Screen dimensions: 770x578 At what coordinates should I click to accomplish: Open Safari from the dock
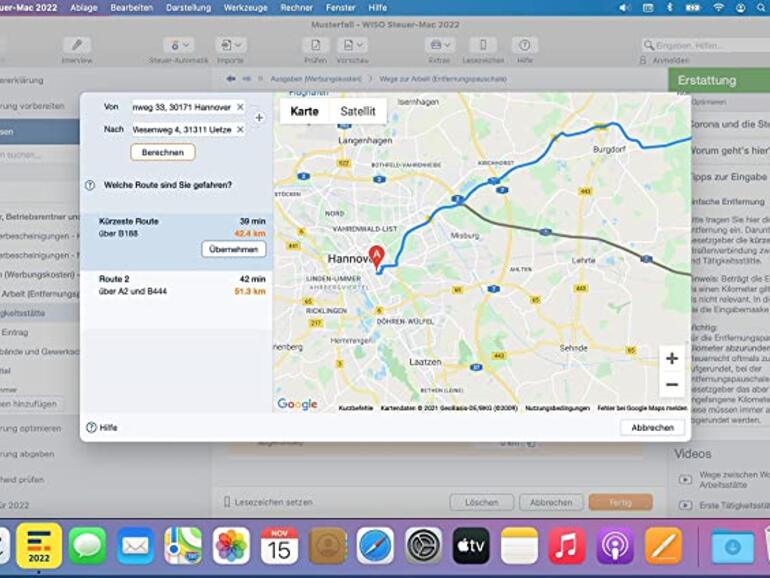click(x=375, y=545)
